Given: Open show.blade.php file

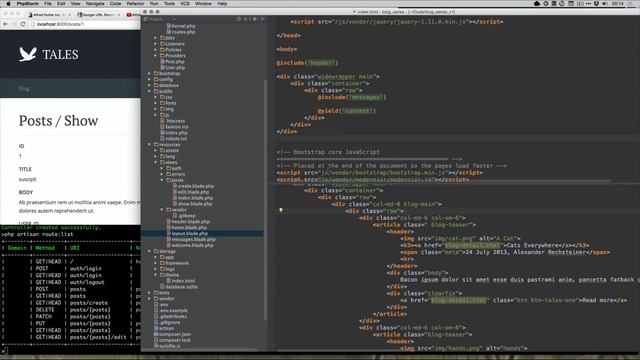Looking at the screenshot, I should pyautogui.click(x=192, y=204).
